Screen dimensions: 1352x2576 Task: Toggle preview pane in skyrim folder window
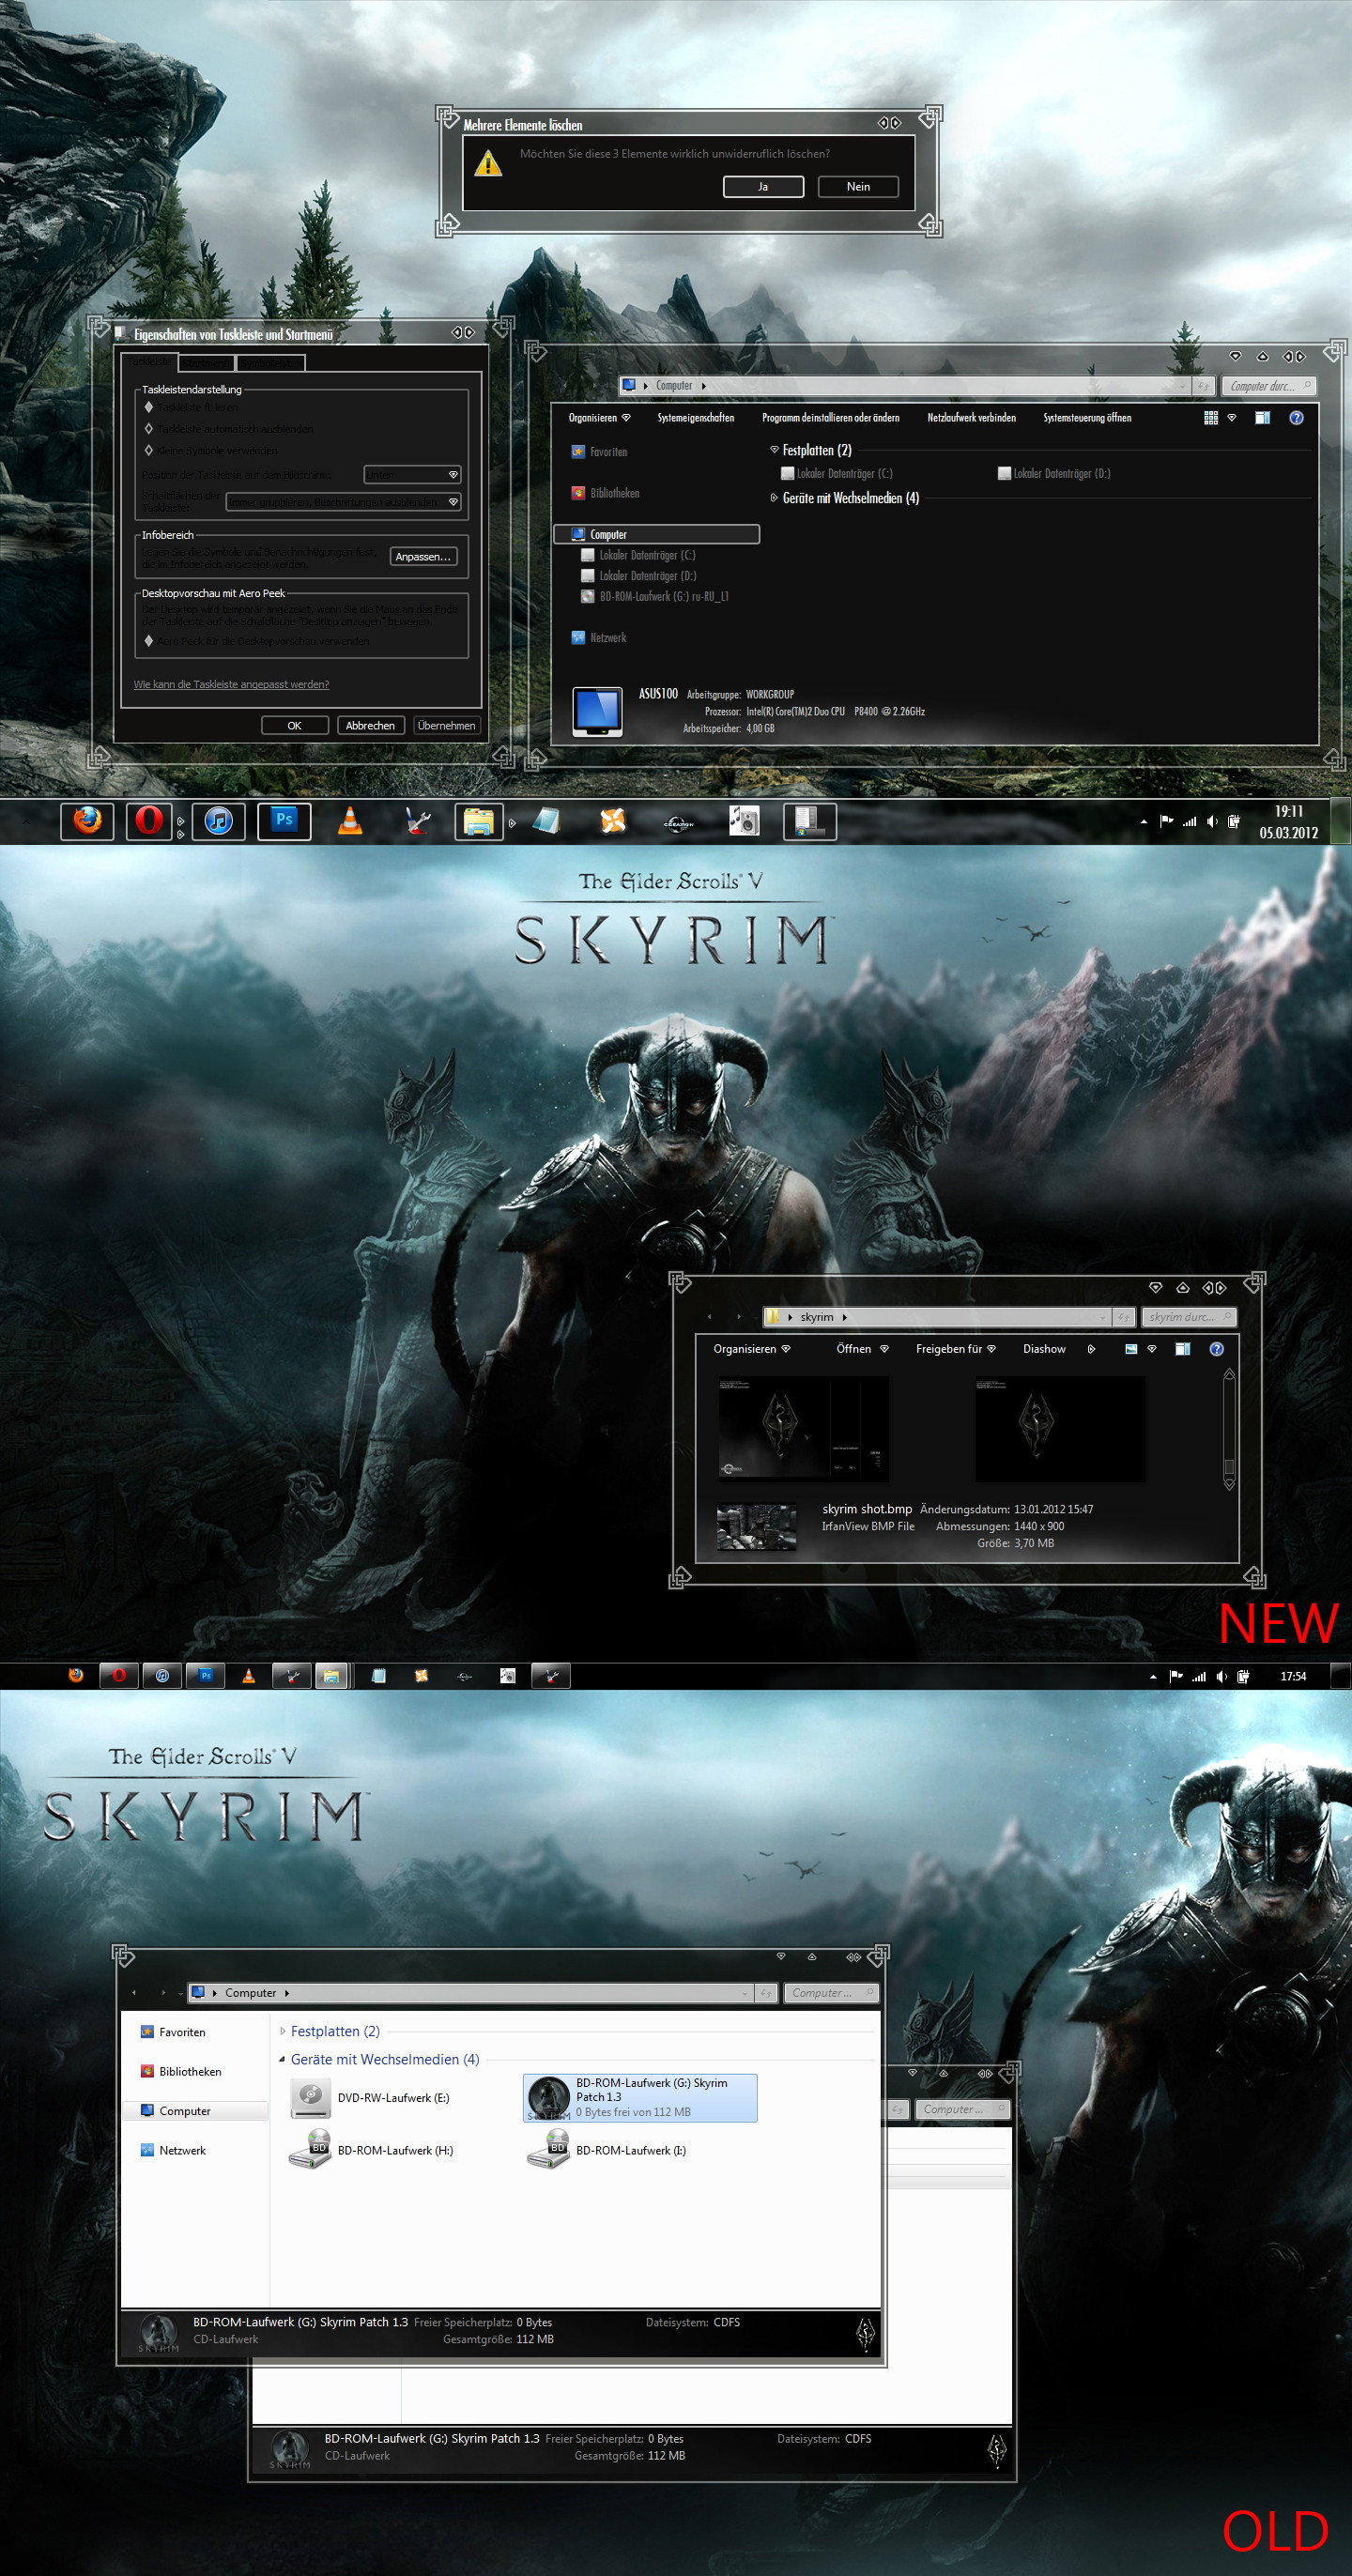coord(1182,1349)
